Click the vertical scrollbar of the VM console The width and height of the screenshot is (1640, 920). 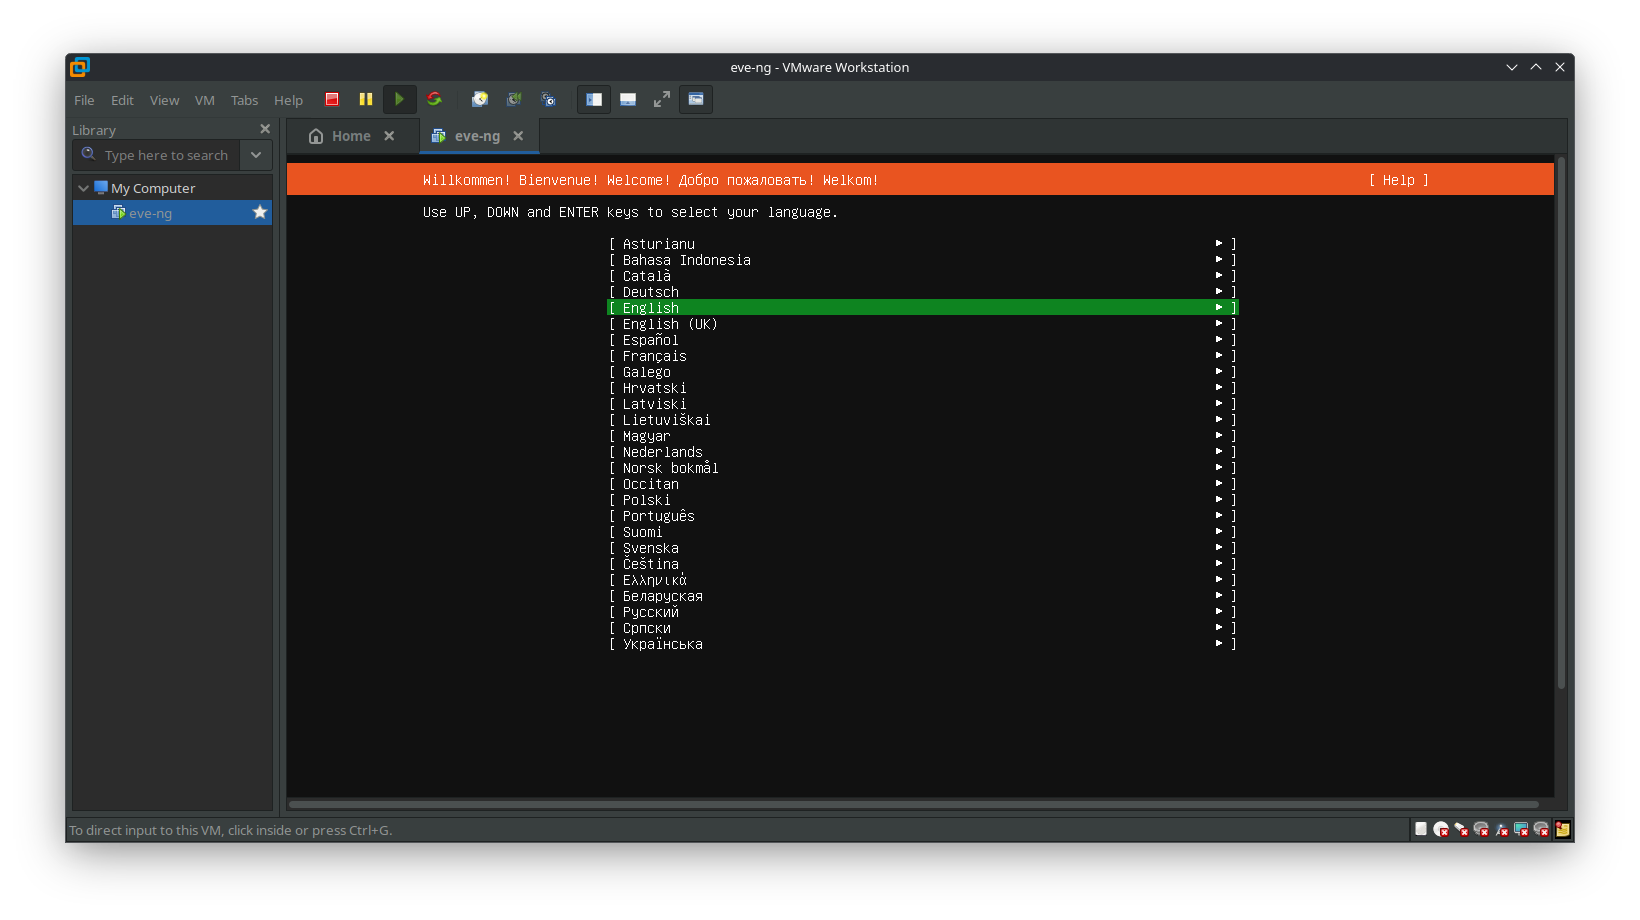(1560, 423)
